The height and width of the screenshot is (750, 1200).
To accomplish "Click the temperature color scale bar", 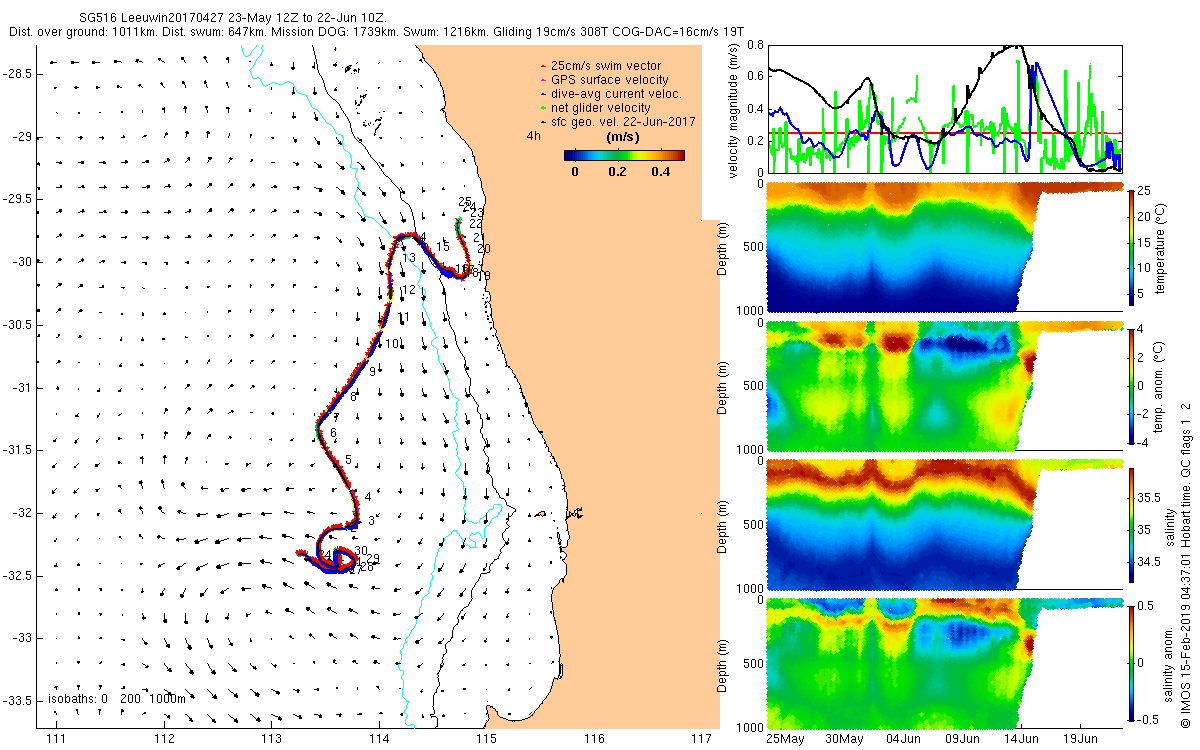I will pyautogui.click(x=1131, y=246).
